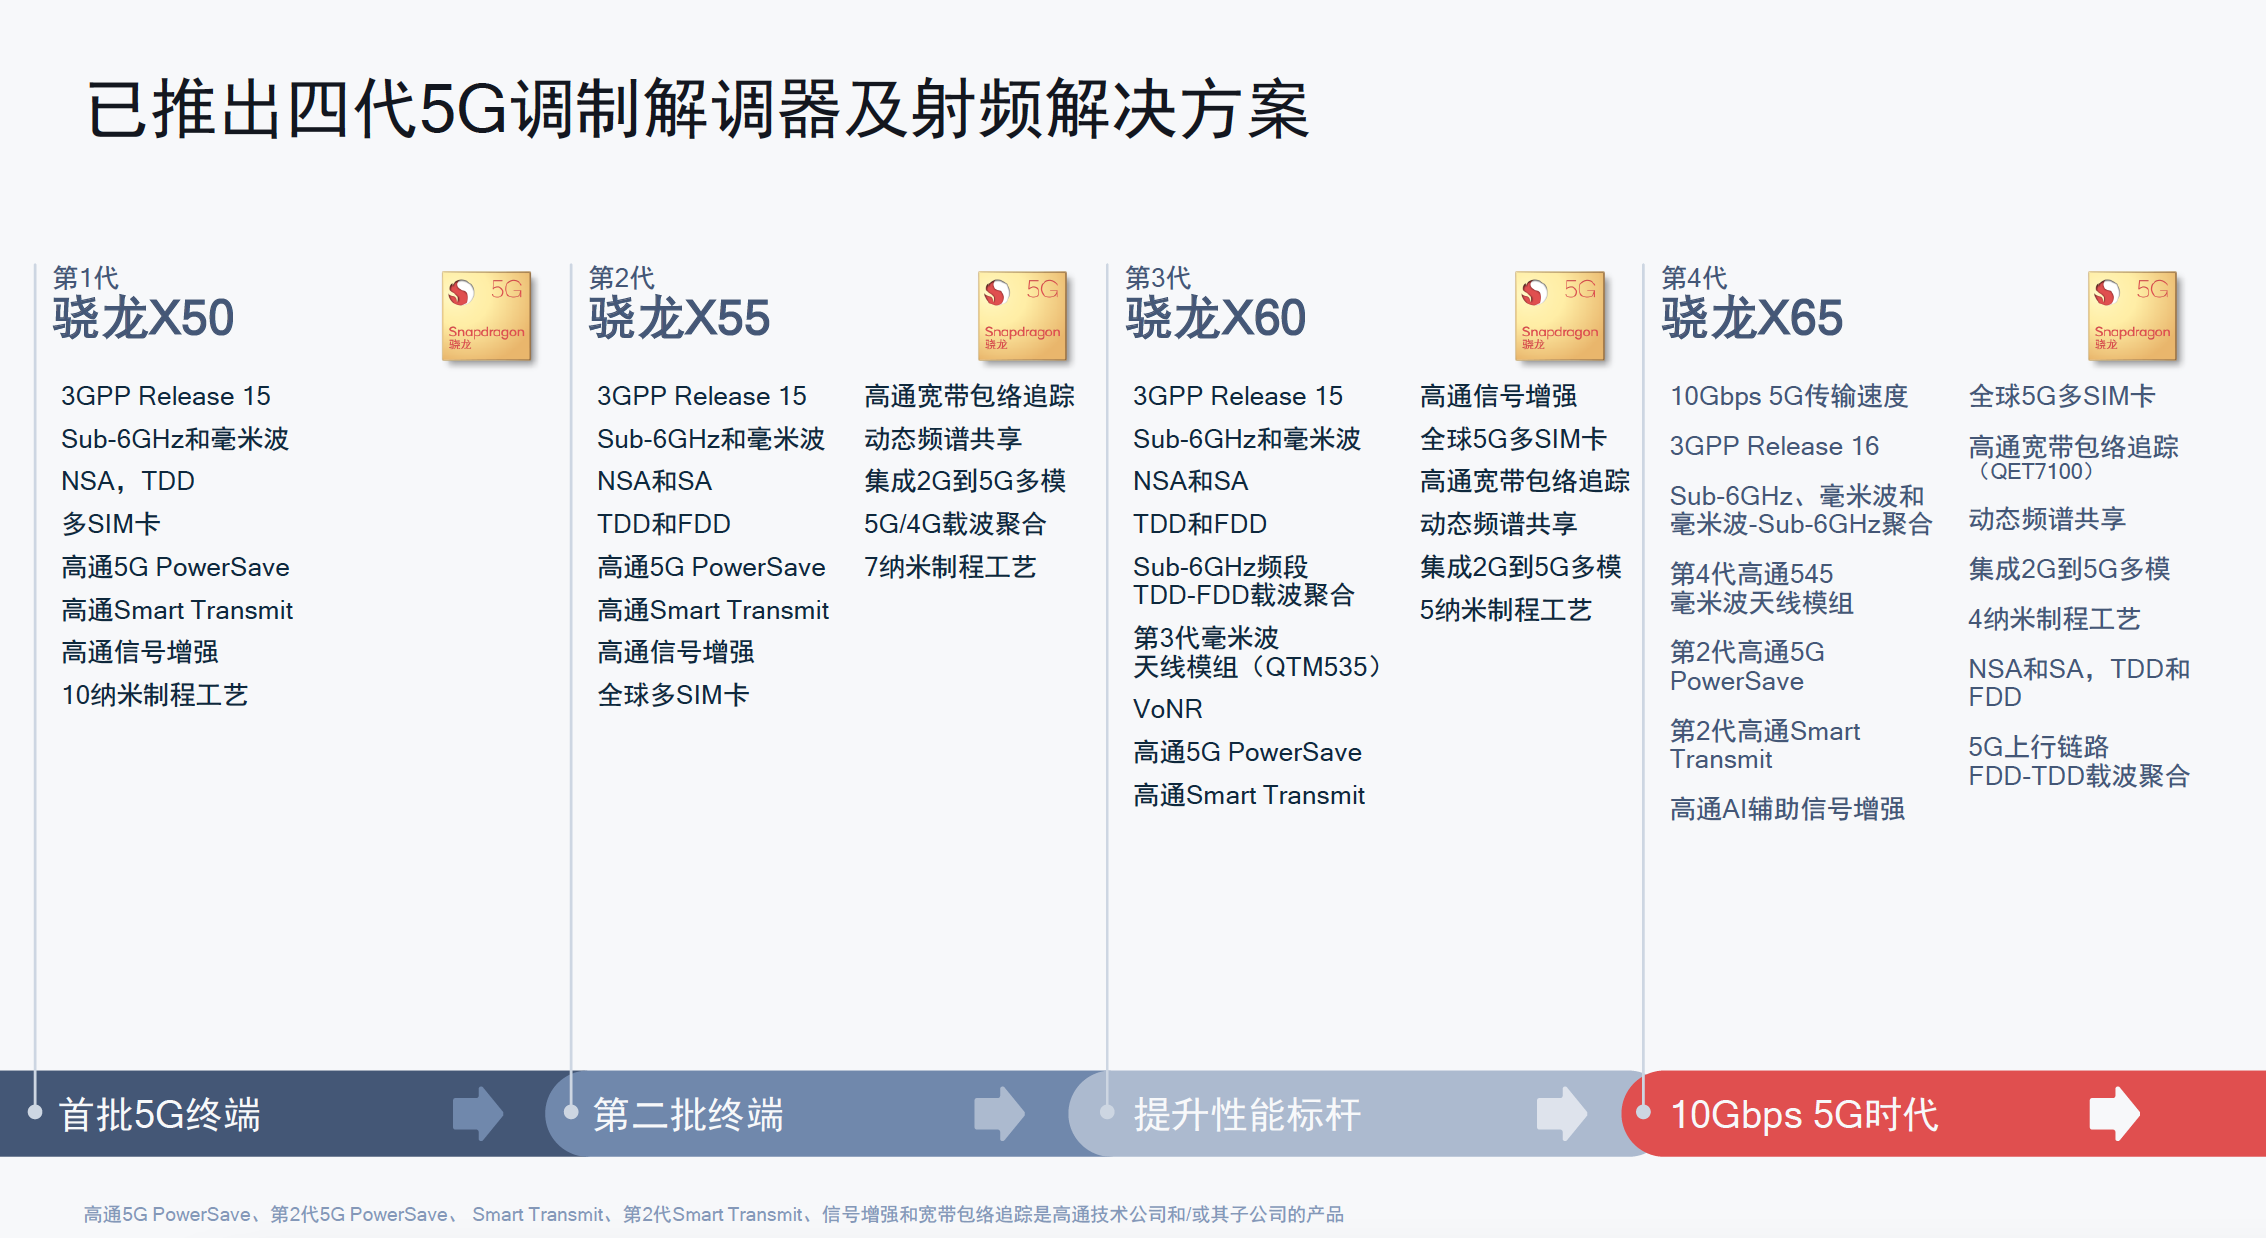Click the 第3代 generation label
The height and width of the screenshot is (1238, 2266).
point(1157,277)
